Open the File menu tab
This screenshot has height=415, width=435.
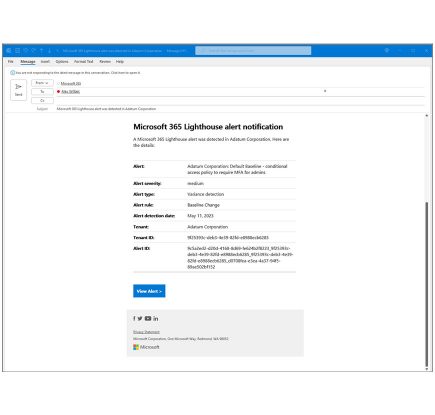tap(11, 62)
